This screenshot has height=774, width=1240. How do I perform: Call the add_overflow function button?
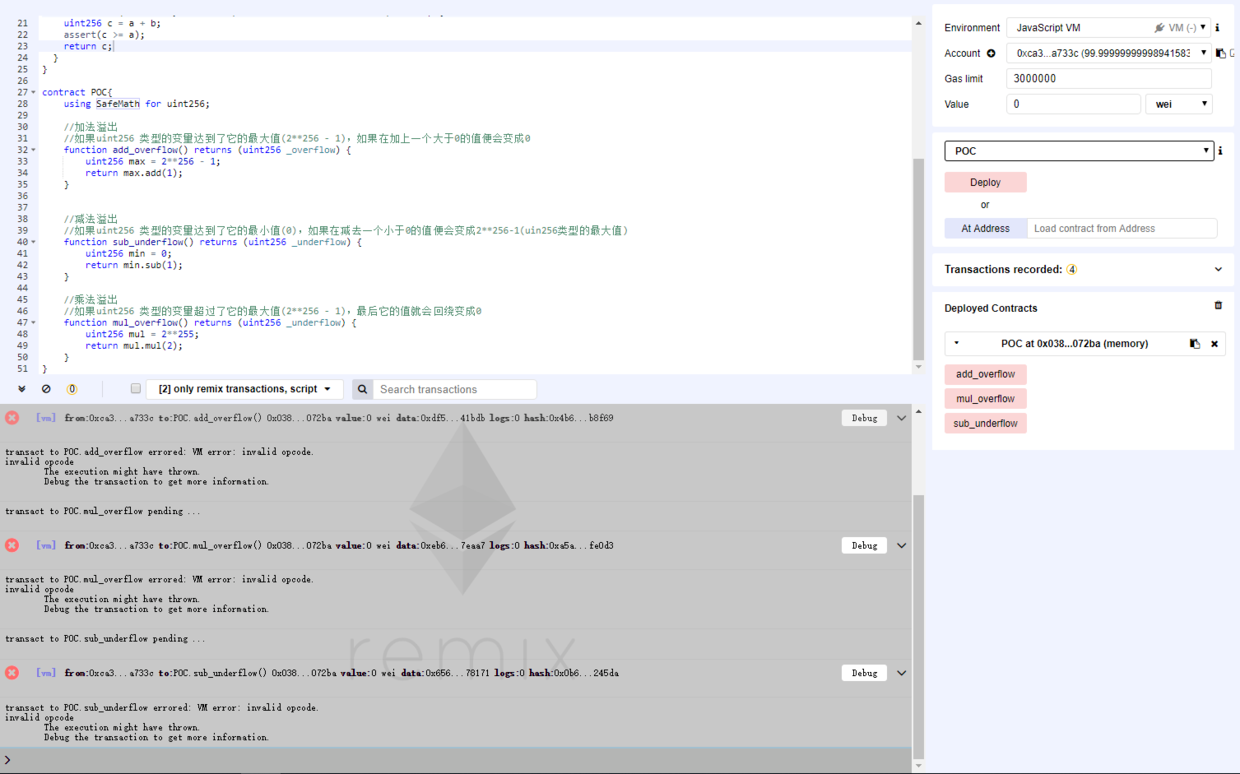985,374
